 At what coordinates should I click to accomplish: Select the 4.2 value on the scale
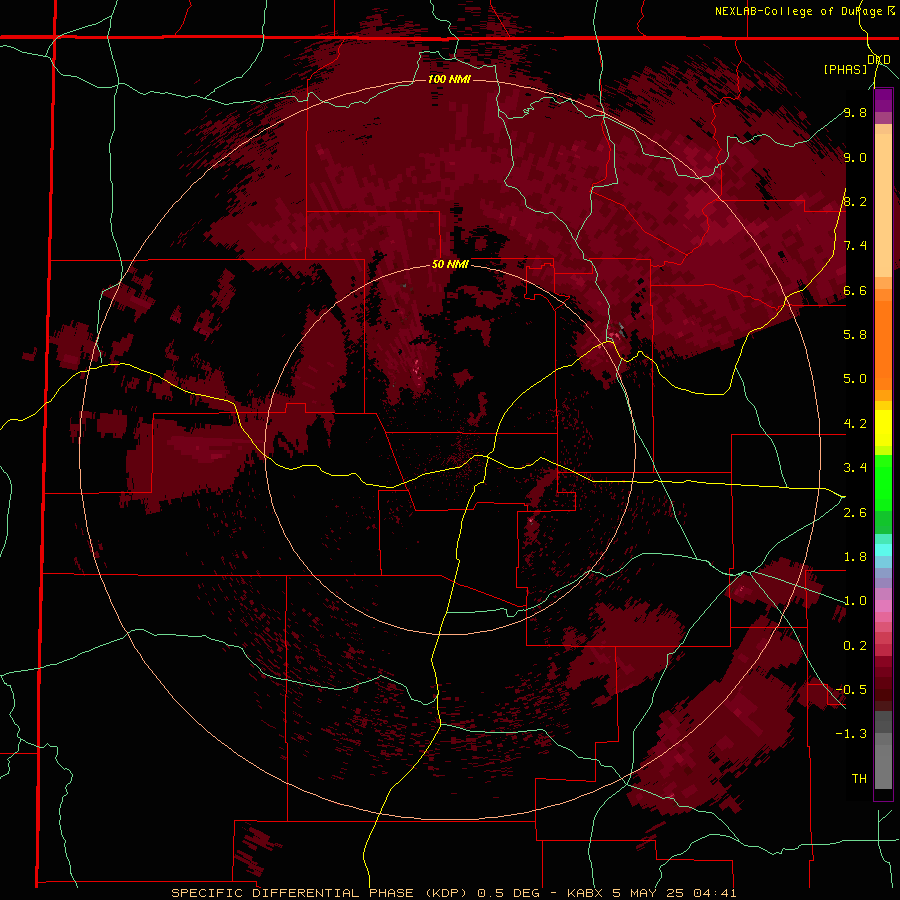click(855, 424)
